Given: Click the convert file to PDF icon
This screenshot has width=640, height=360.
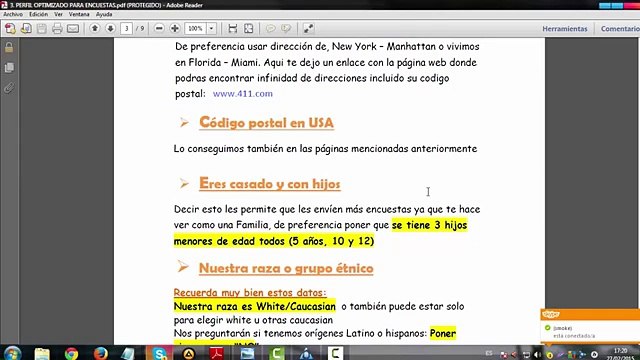Looking at the screenshot, I should [x=26, y=28].
